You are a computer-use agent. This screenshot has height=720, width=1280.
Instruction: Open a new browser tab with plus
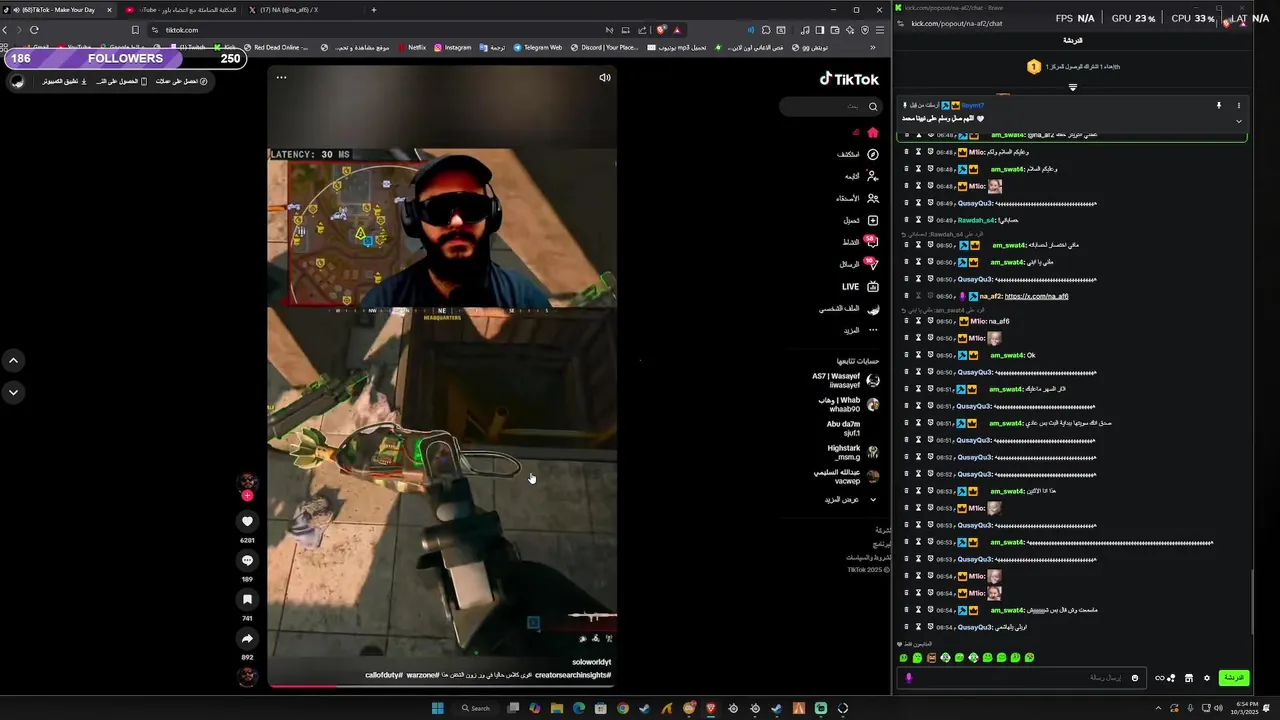point(374,10)
